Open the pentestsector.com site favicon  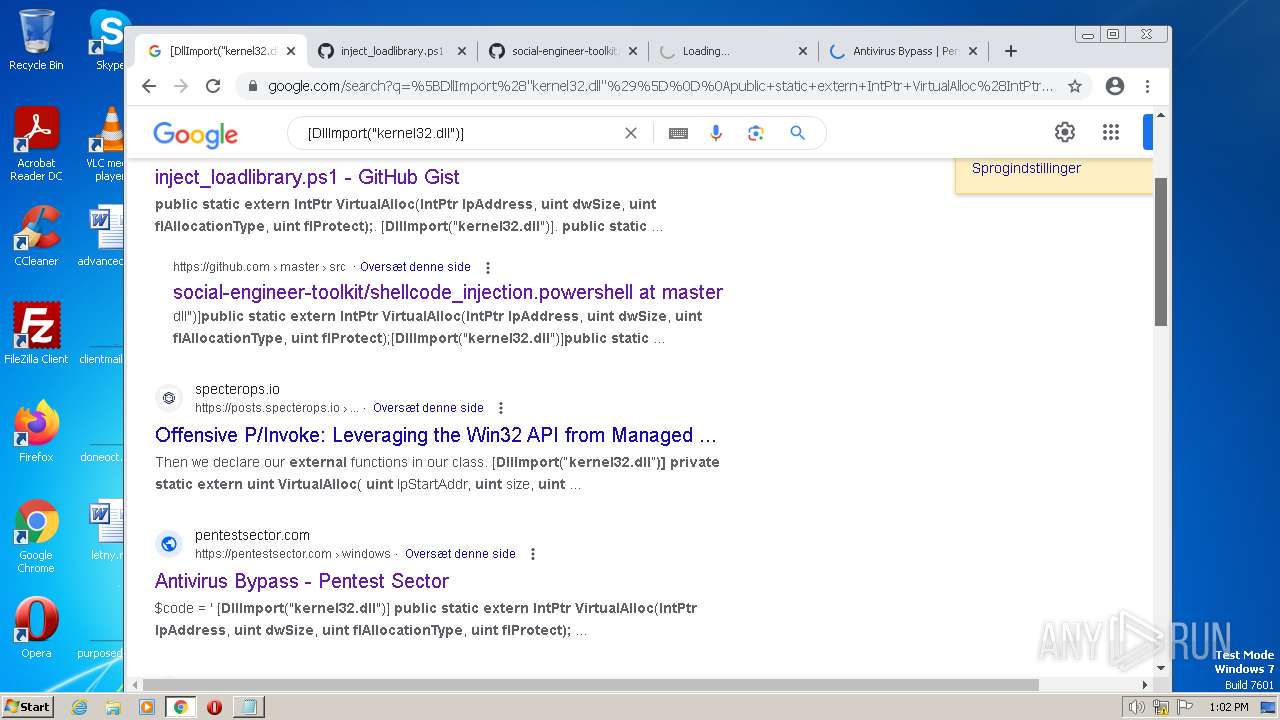pos(169,544)
